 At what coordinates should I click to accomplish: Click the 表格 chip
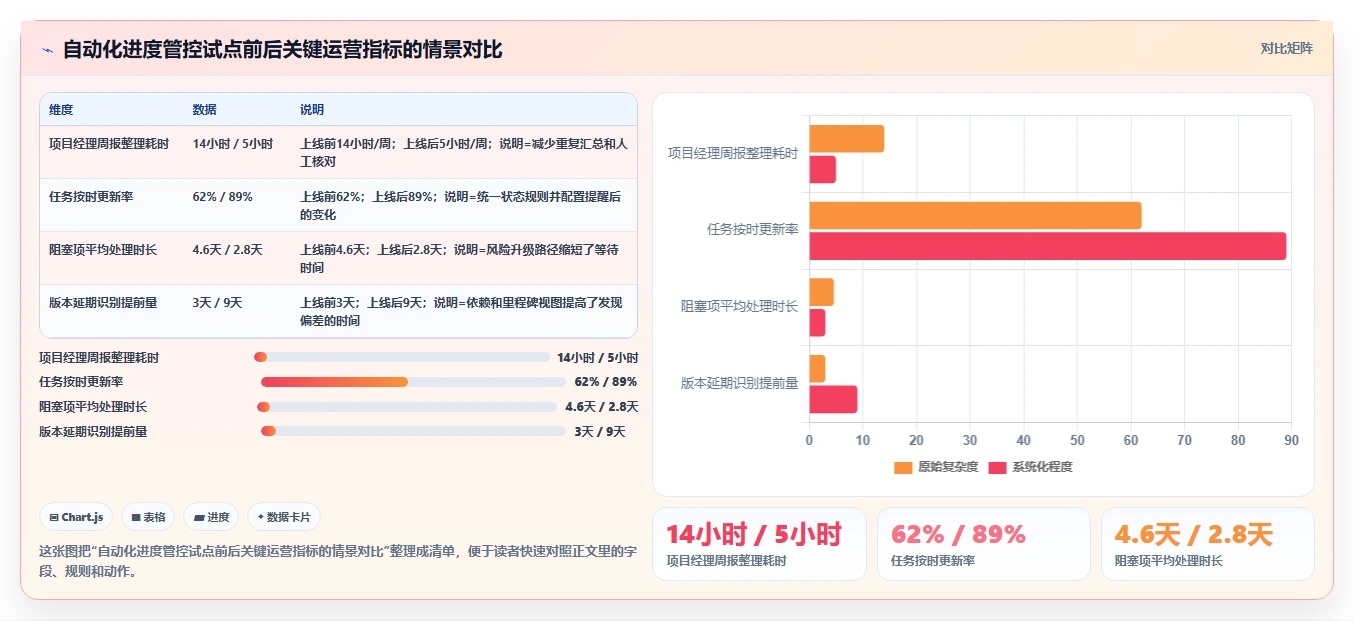(x=148, y=517)
